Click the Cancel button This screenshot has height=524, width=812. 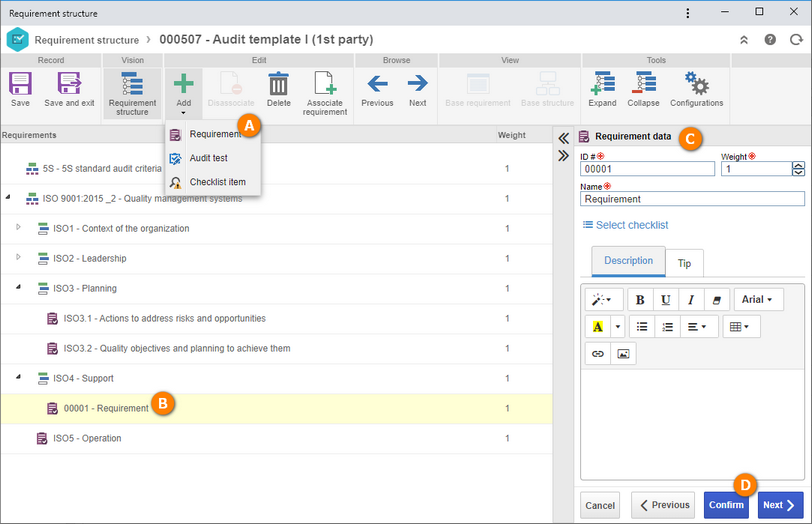click(600, 505)
